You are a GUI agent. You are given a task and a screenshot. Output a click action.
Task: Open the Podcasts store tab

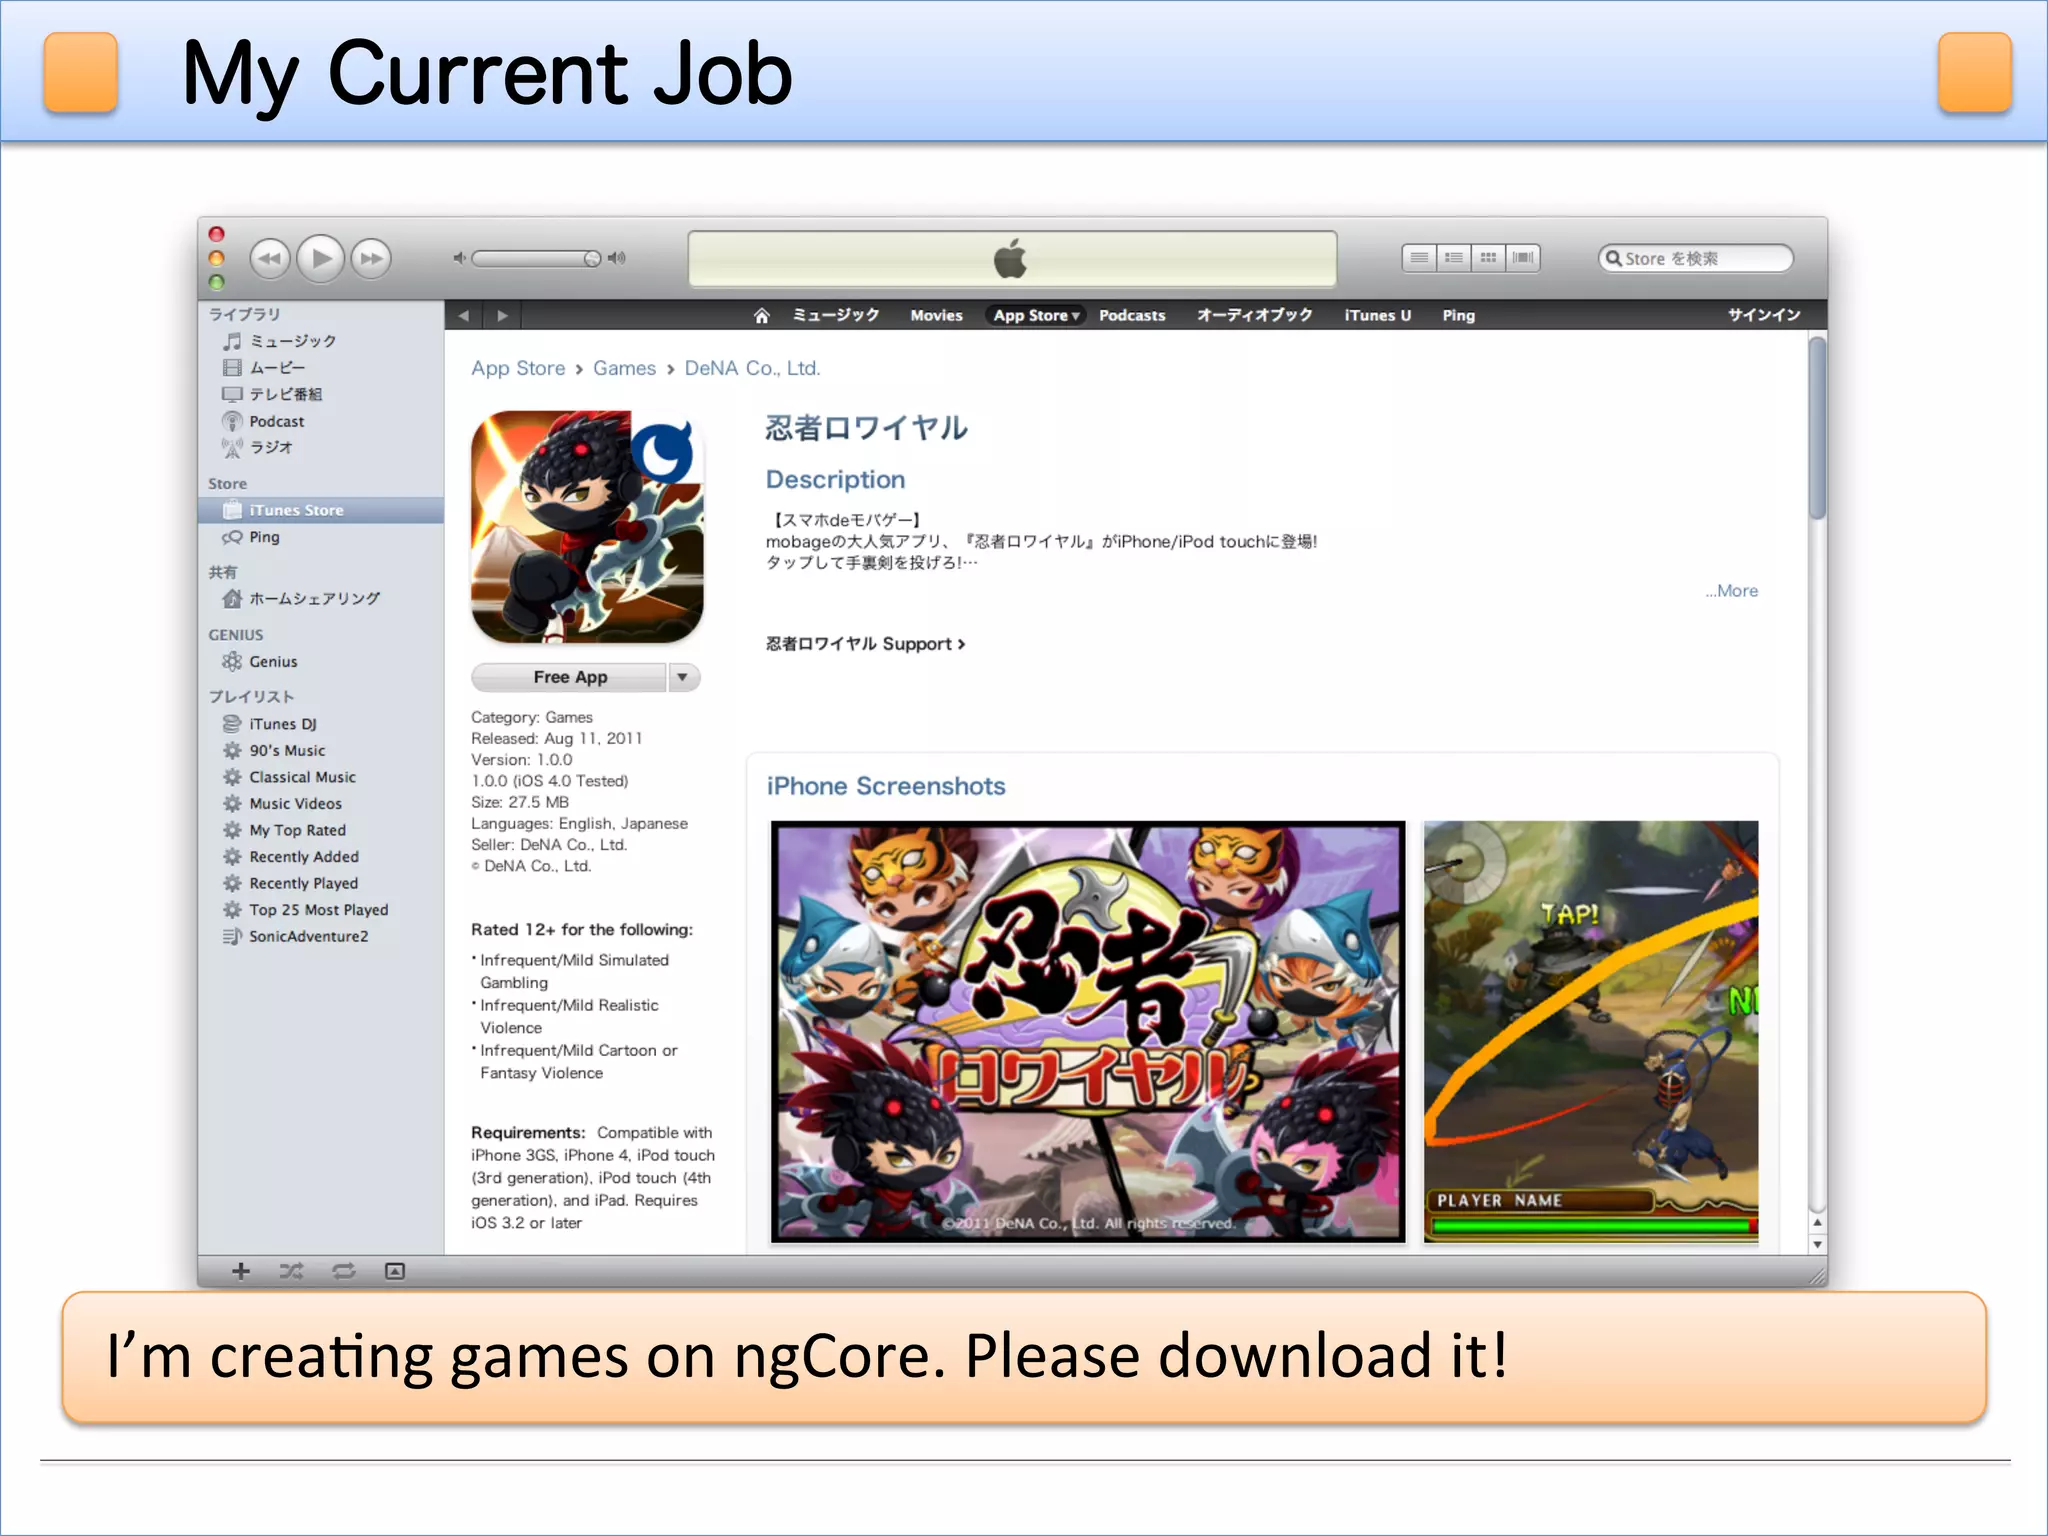click(x=1132, y=315)
